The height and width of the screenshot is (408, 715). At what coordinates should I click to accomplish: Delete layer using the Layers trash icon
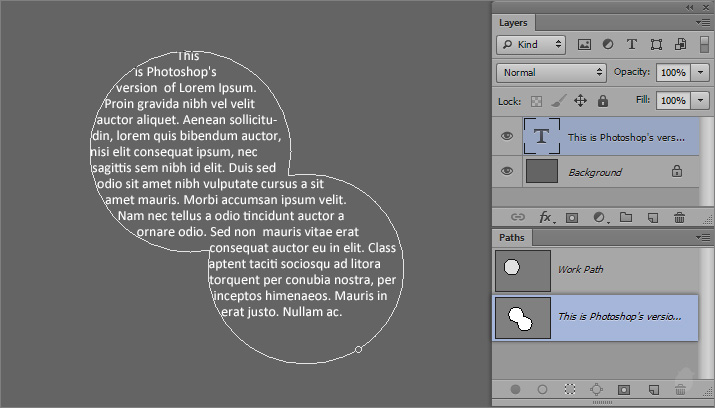[680, 217]
